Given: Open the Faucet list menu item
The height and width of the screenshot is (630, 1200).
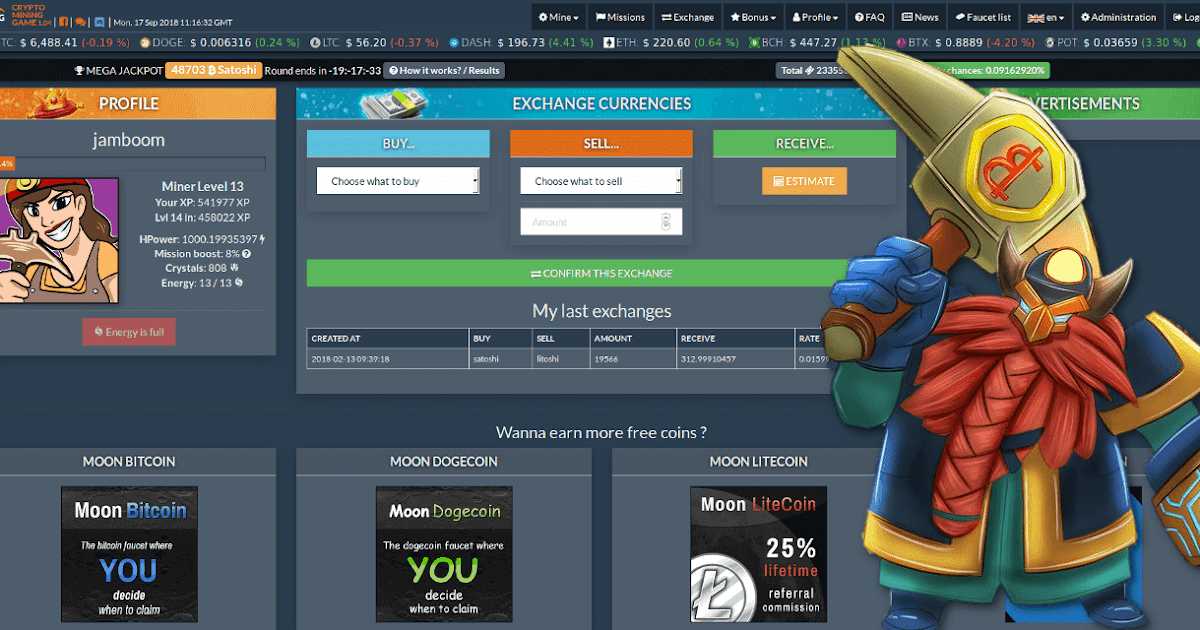Looking at the screenshot, I should point(983,17).
